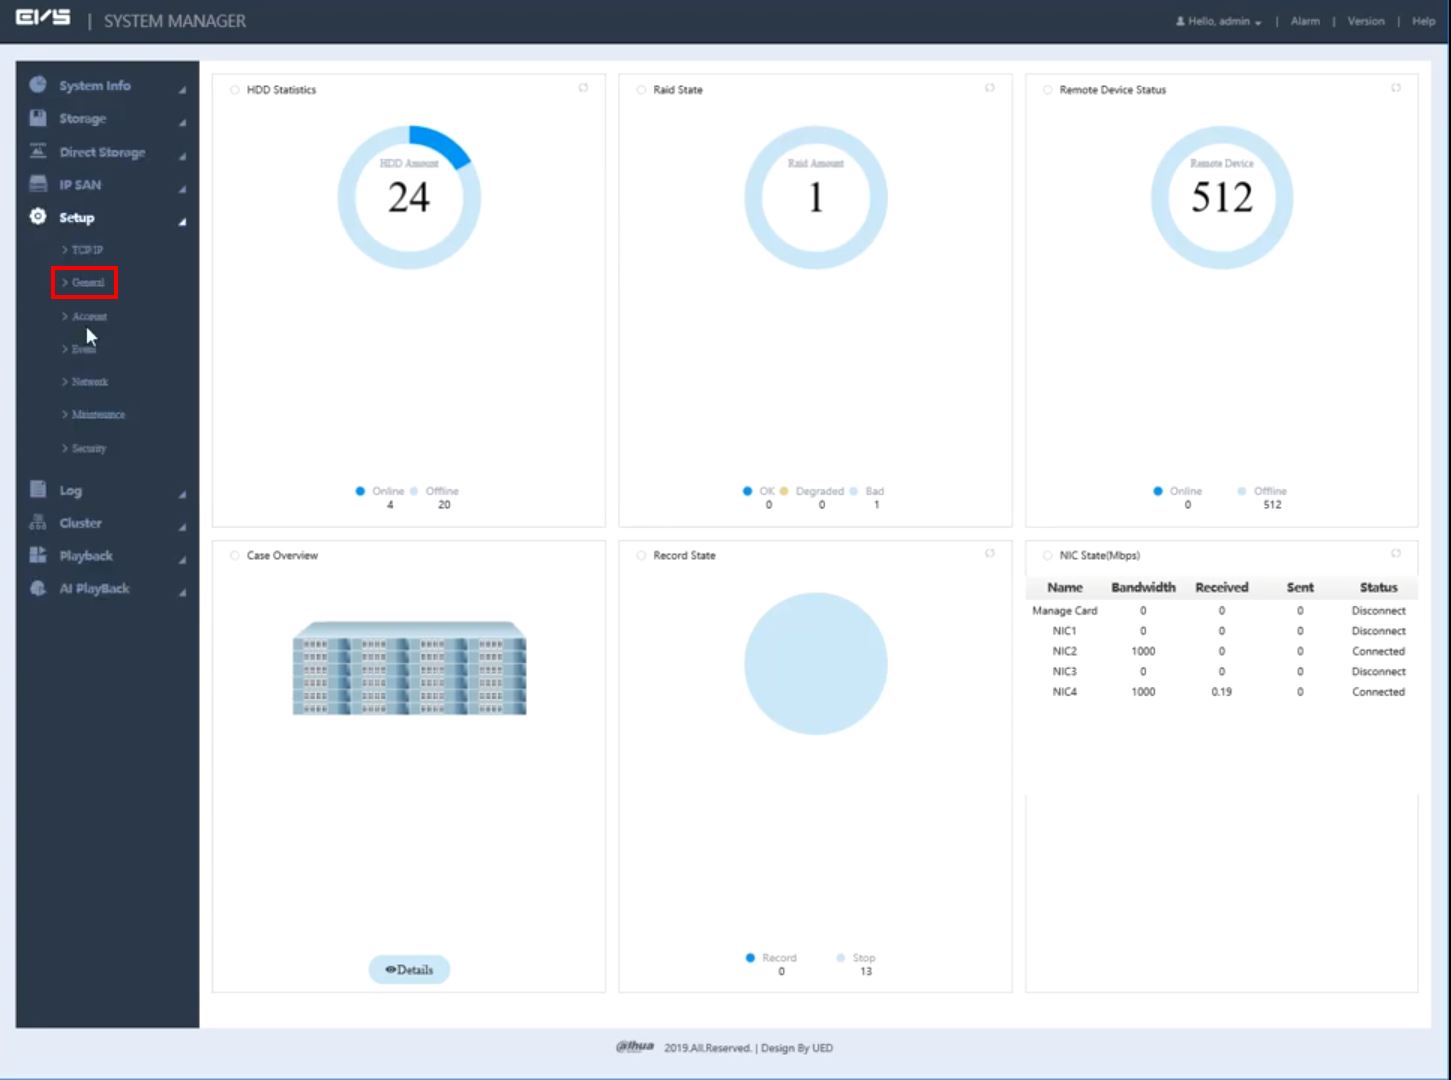
Task: Select the Case Overview radio circle
Action: (235, 556)
